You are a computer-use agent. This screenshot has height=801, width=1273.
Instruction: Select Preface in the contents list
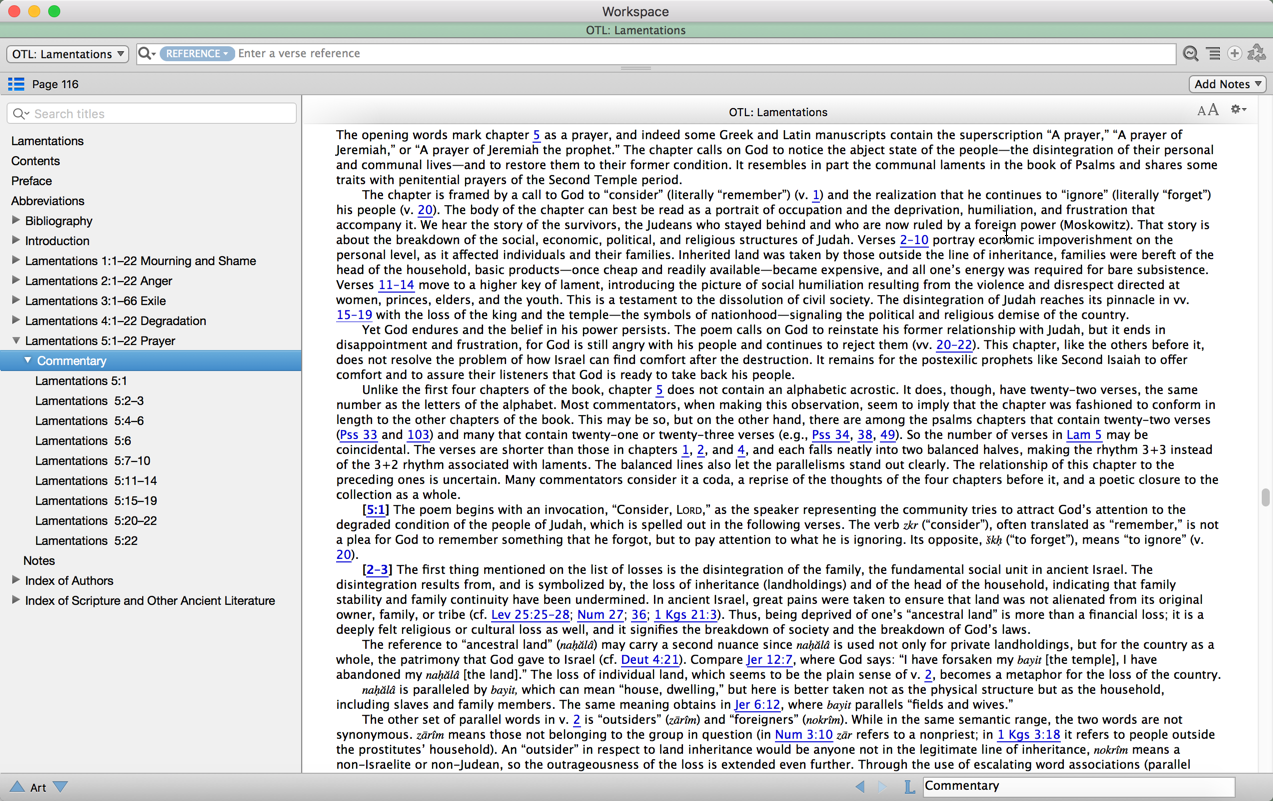(31, 181)
